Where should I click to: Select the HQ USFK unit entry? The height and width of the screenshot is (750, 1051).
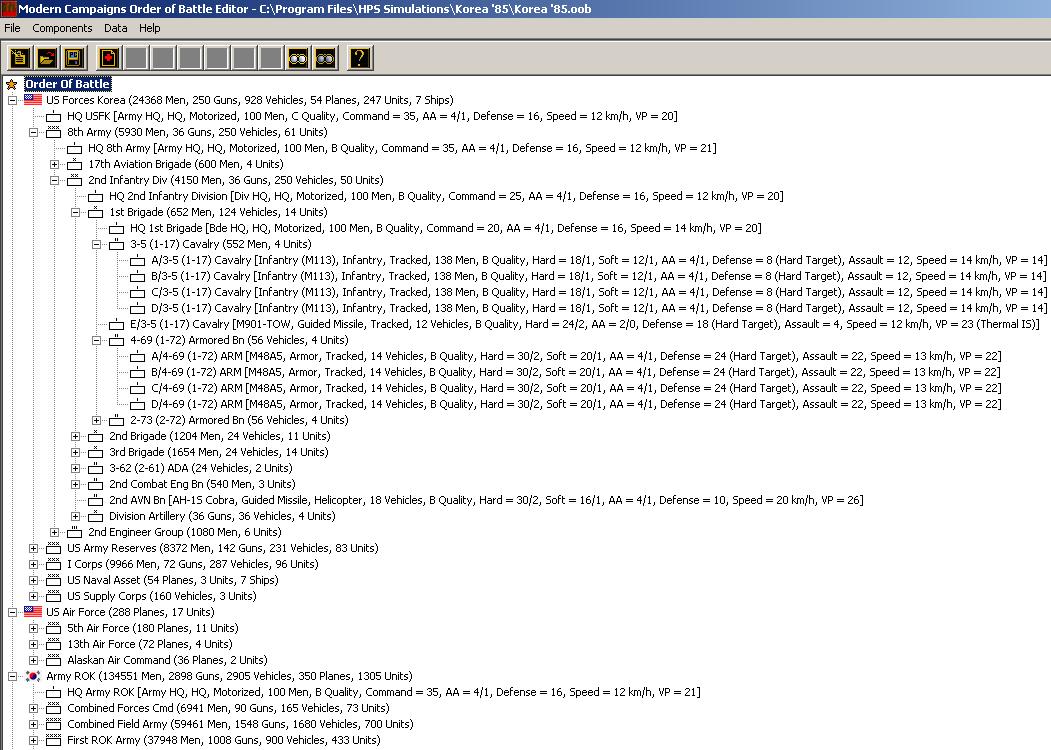click(x=371, y=116)
